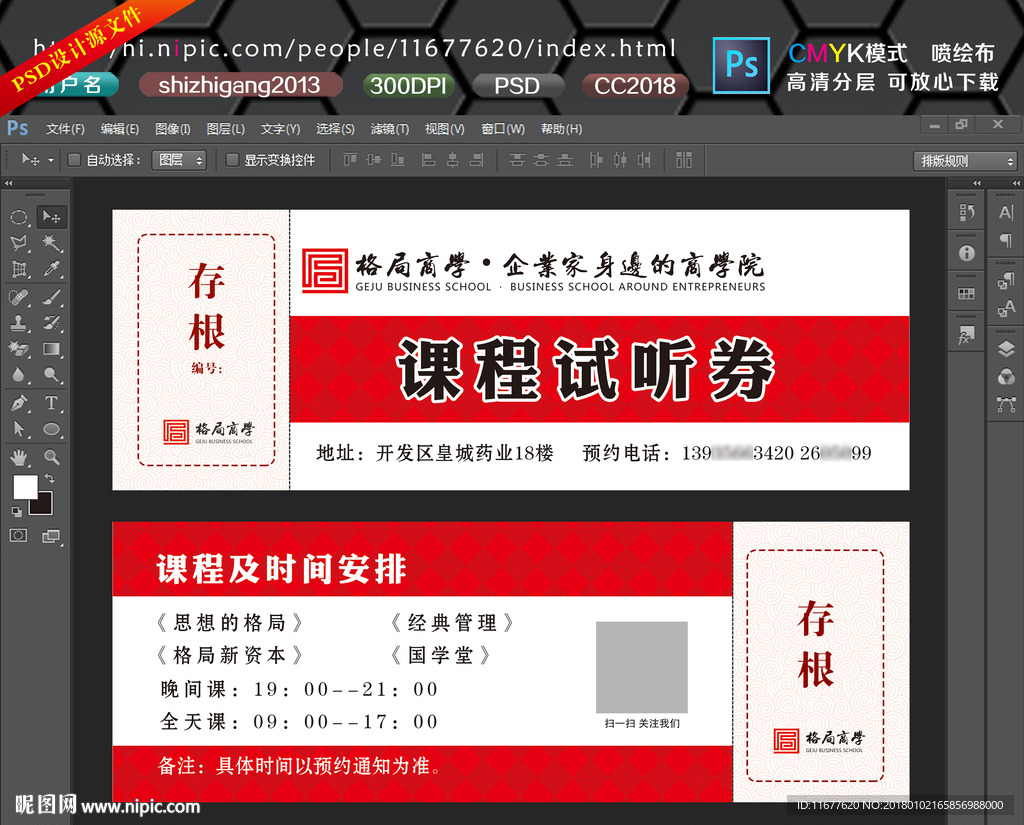
Task: Click the 课程试听券 title on canvas
Action: coord(585,370)
